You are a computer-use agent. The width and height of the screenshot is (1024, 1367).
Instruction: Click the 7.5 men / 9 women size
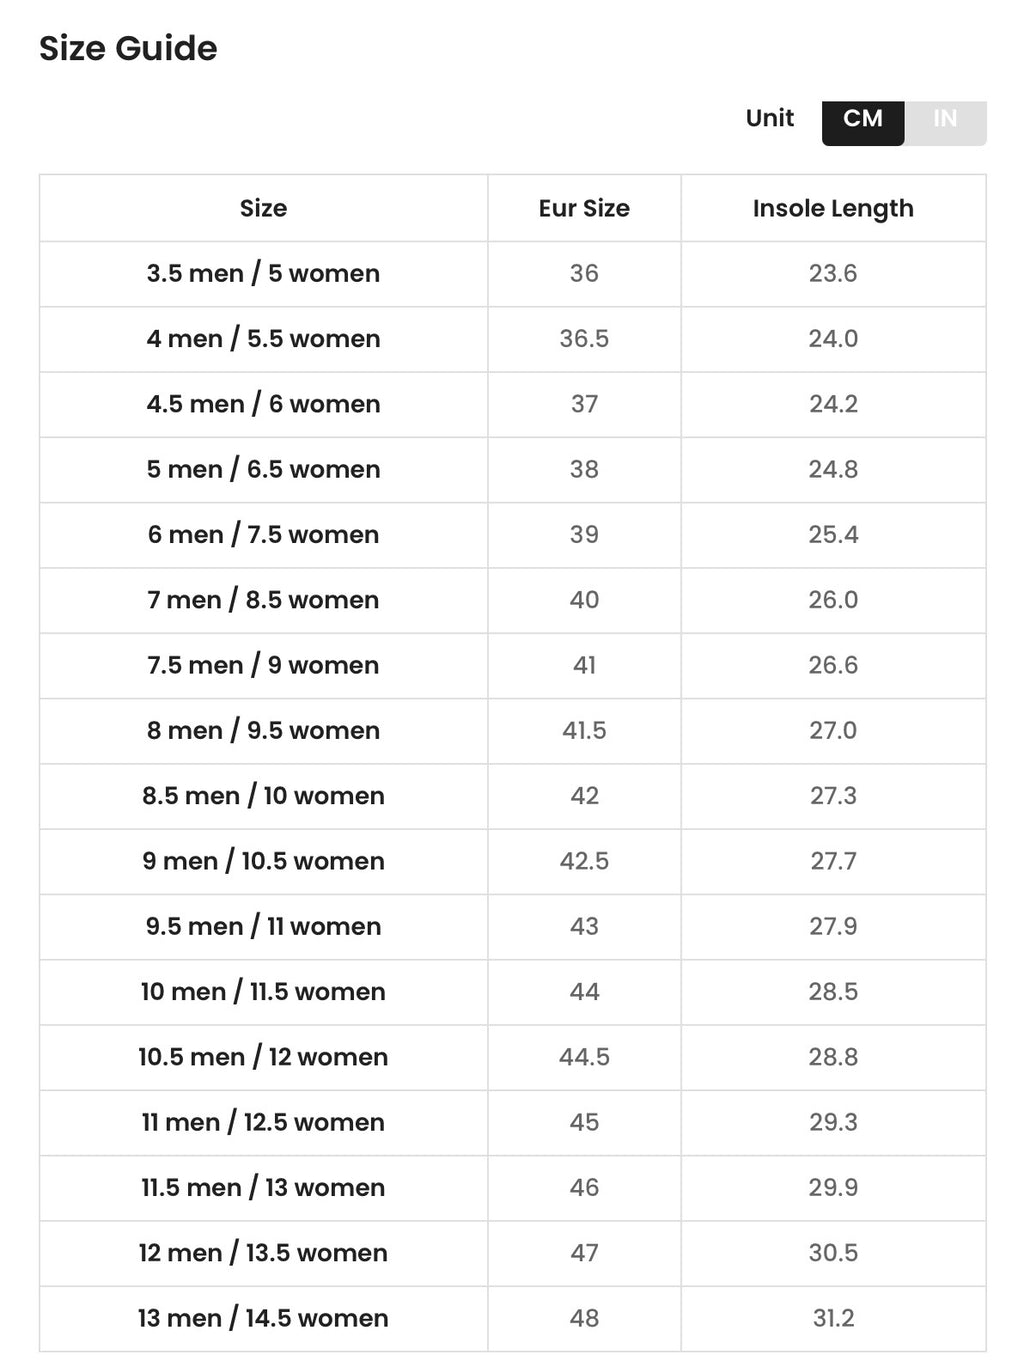[x=263, y=665]
